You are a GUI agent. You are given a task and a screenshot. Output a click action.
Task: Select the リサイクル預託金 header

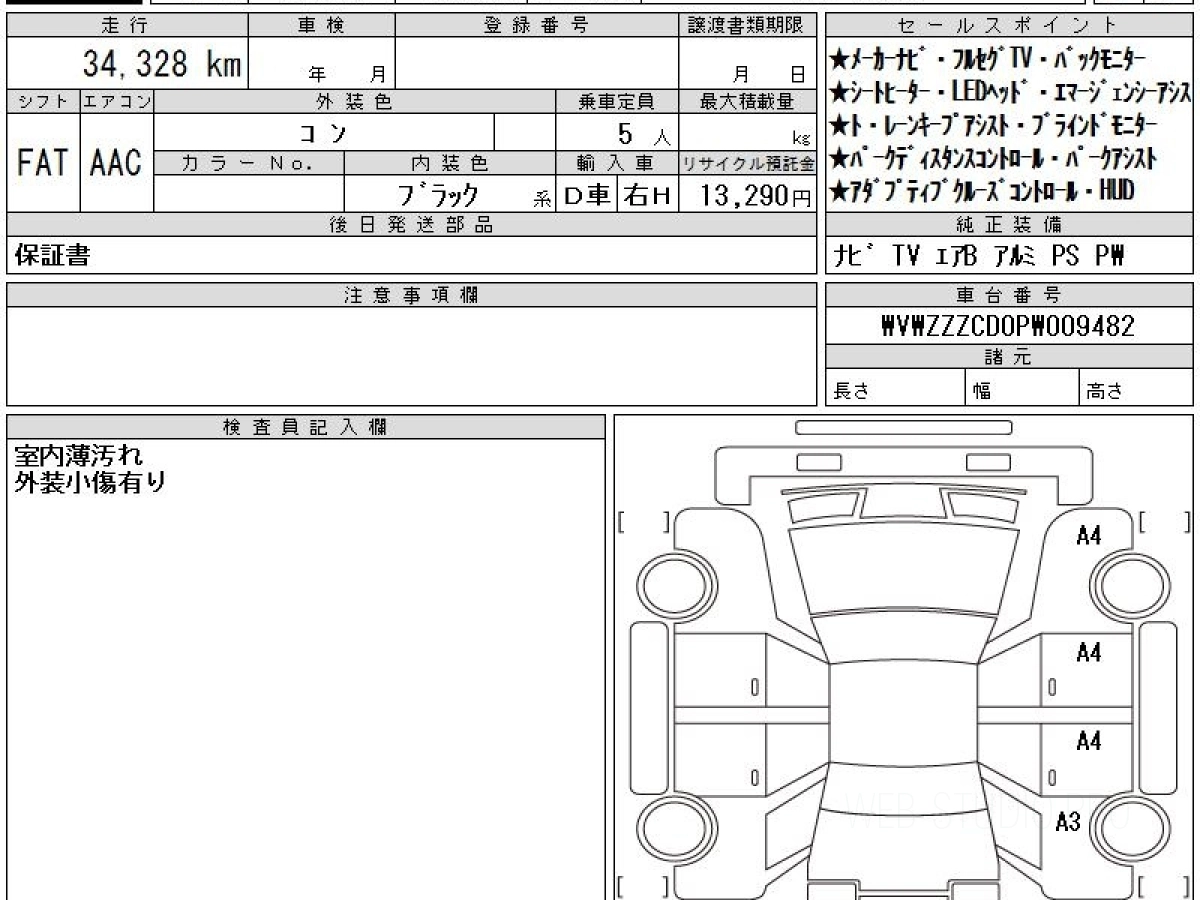747,163
